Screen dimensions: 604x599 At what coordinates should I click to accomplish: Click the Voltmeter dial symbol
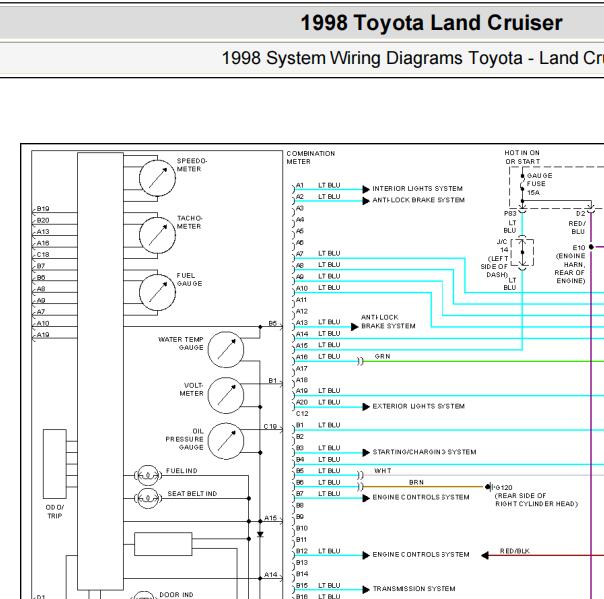coord(226,395)
